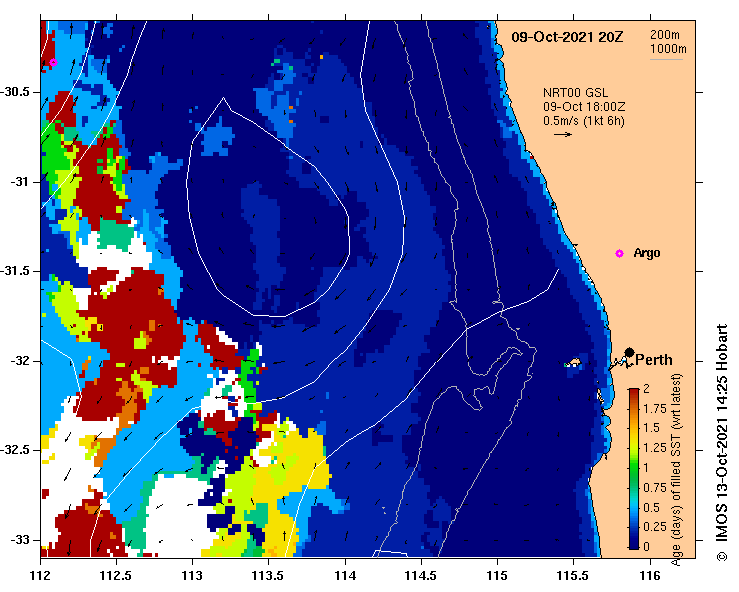
Task: Click the color bar value 1.5
Action: pos(651,428)
